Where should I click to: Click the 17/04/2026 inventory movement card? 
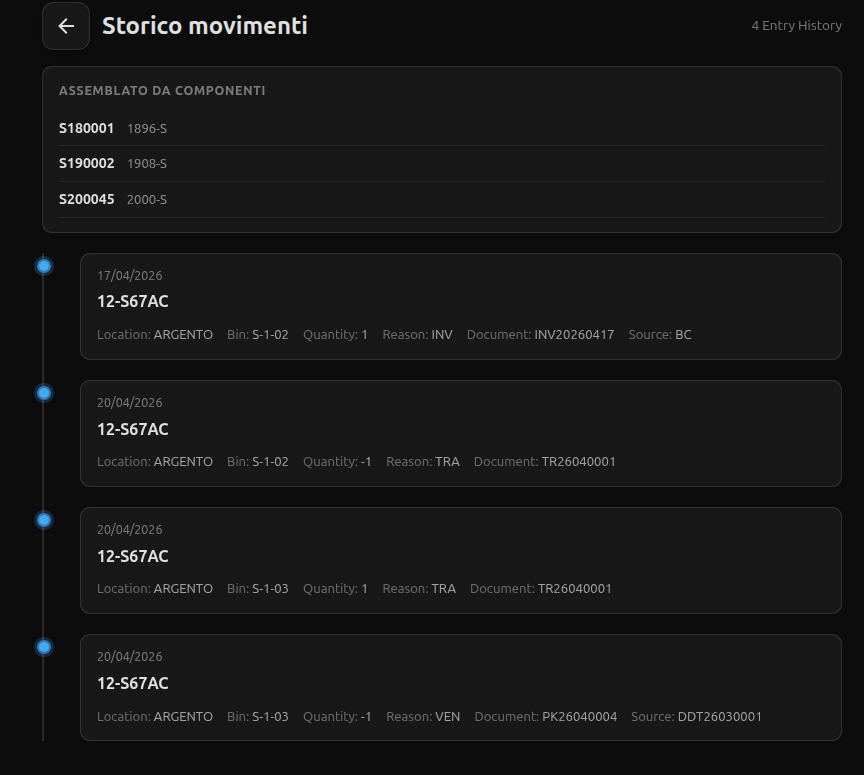[461, 306]
